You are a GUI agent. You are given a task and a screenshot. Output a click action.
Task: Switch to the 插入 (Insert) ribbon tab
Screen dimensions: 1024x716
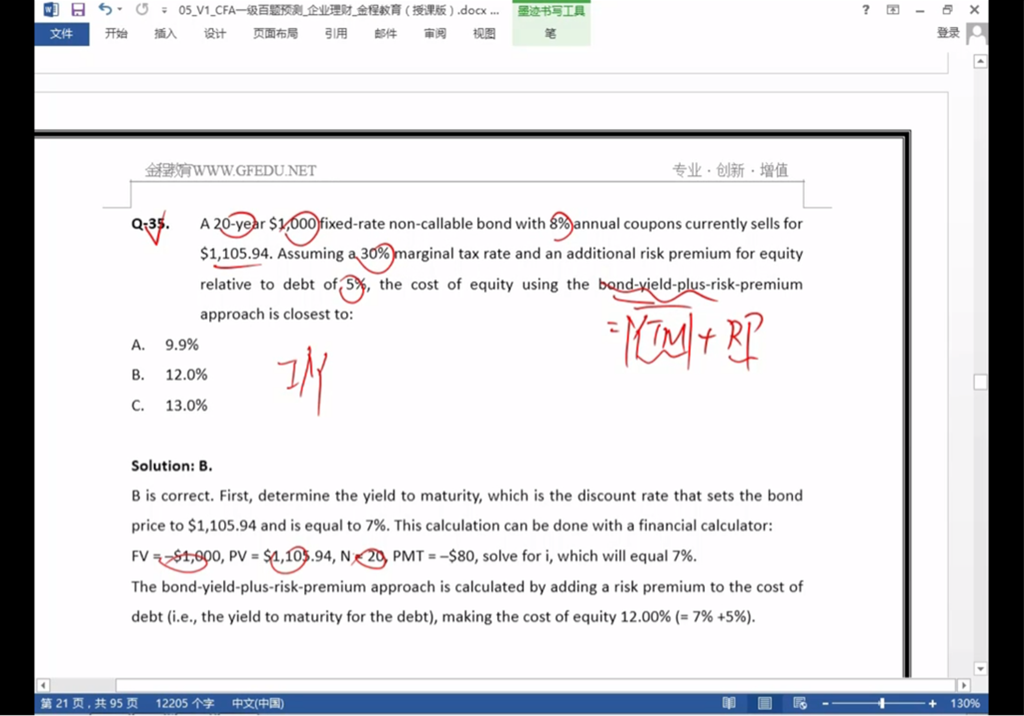pos(165,34)
